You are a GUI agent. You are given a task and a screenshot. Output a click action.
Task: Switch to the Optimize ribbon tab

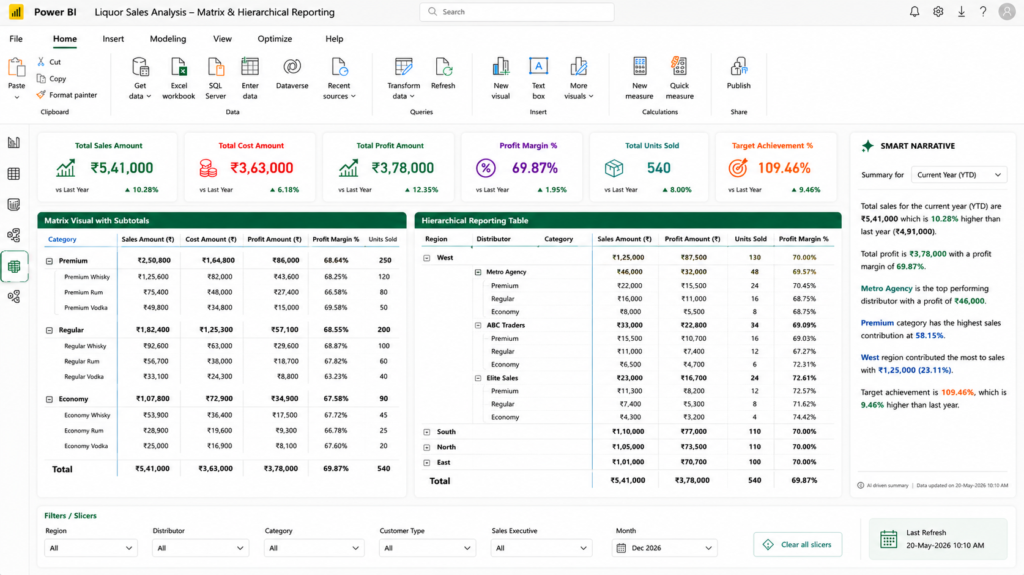[x=274, y=39]
